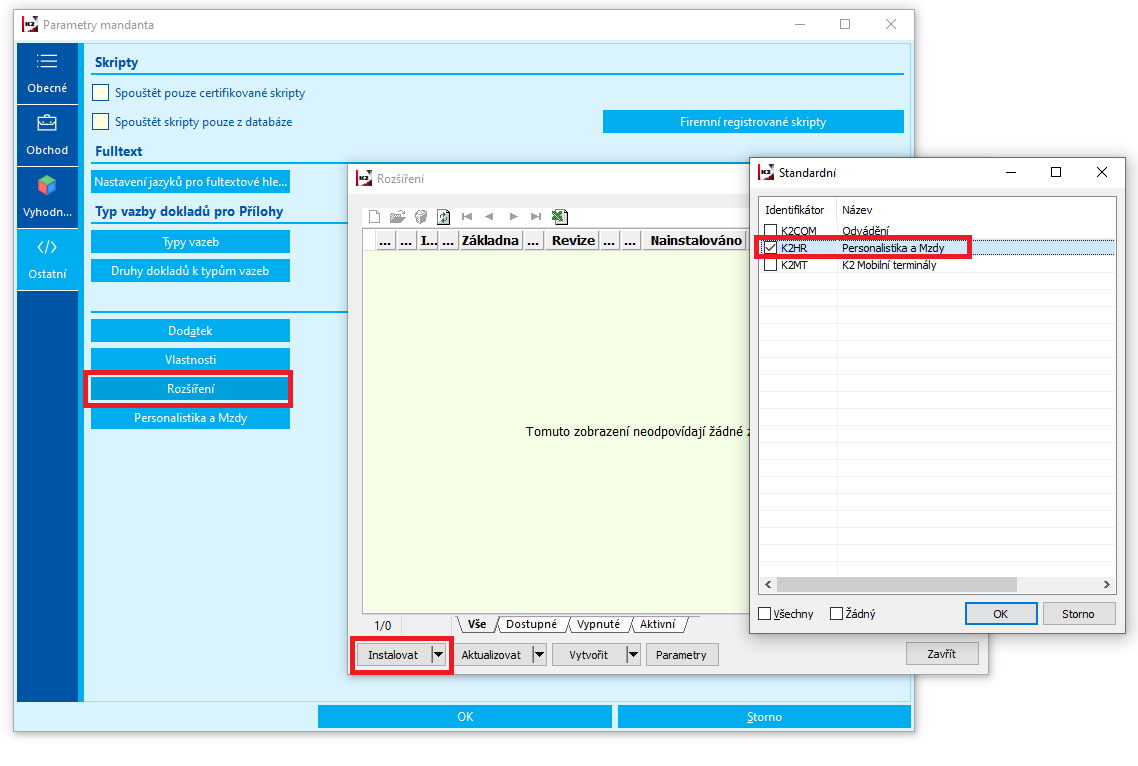Click Firemní registrované skripty button
Viewport: 1138px width, 766px height.
(753, 122)
